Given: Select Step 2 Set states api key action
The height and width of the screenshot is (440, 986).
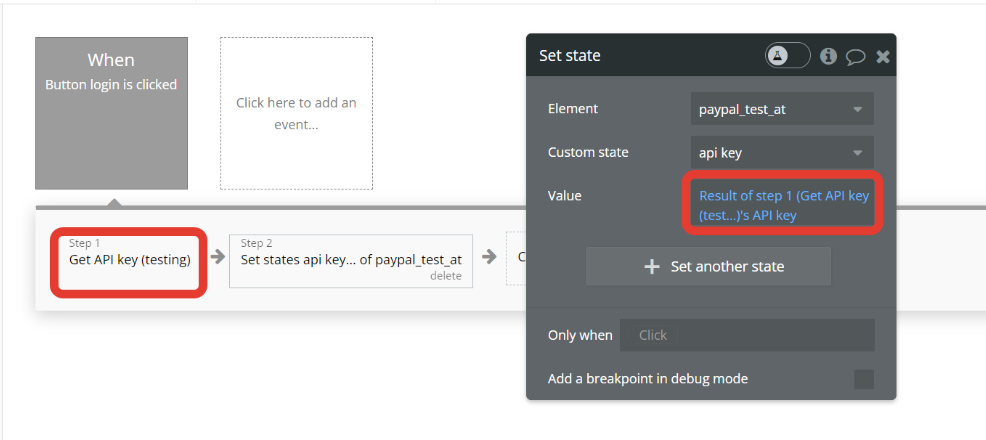Looking at the screenshot, I should point(350,259).
